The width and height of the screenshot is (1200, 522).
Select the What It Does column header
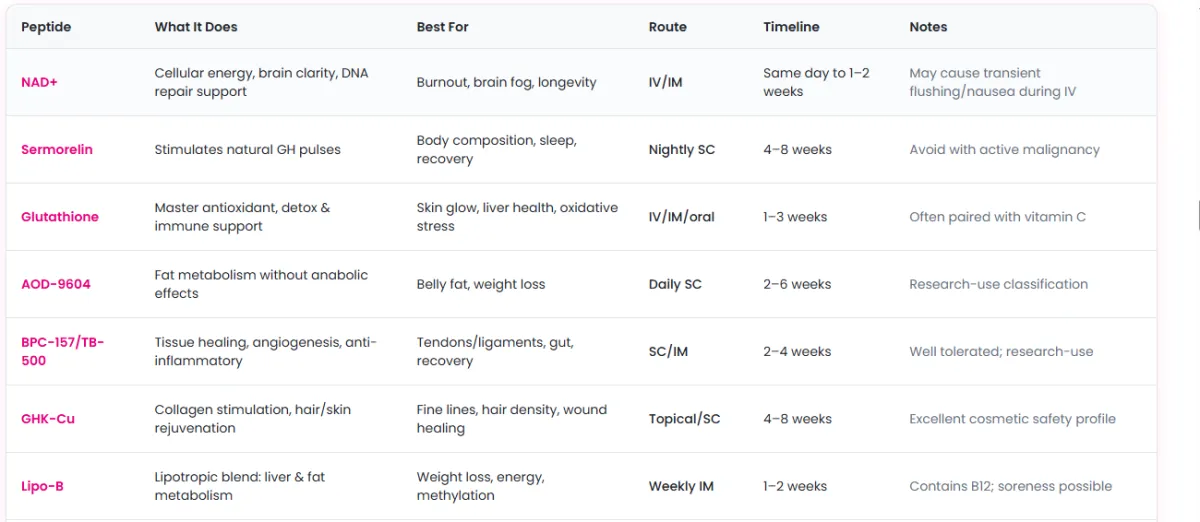coord(196,27)
